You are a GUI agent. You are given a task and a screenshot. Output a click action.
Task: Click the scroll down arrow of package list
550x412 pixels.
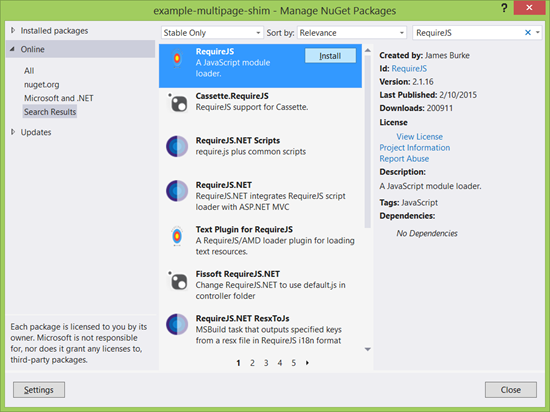pos(368,349)
